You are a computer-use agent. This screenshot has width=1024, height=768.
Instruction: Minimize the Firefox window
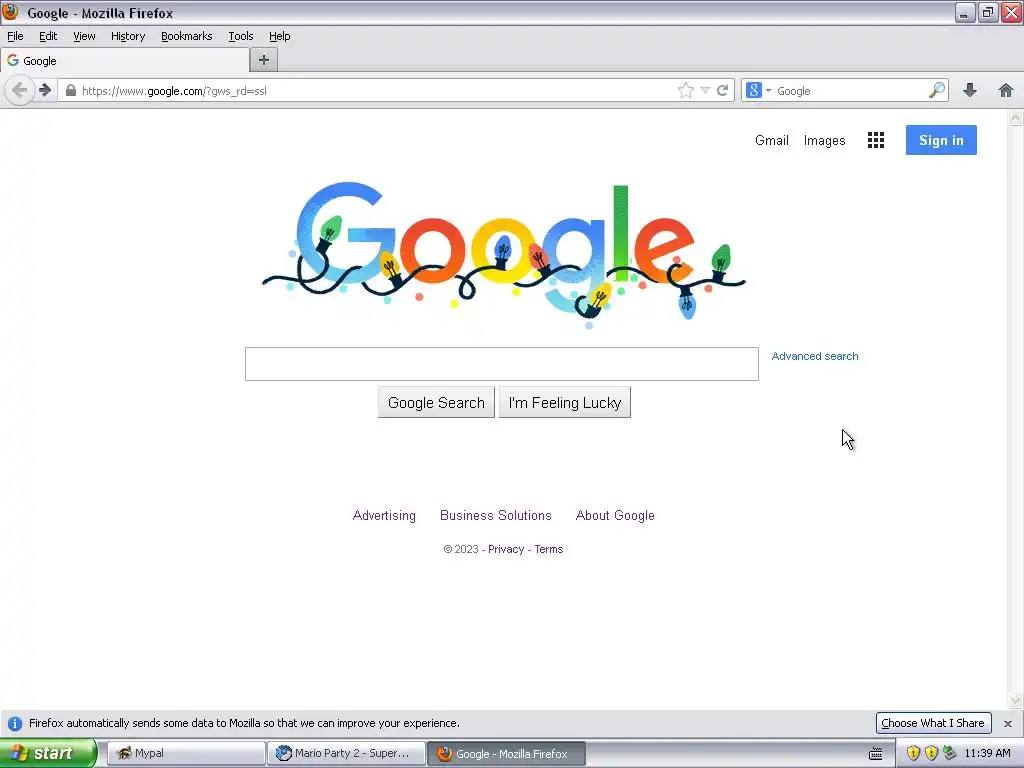[965, 12]
